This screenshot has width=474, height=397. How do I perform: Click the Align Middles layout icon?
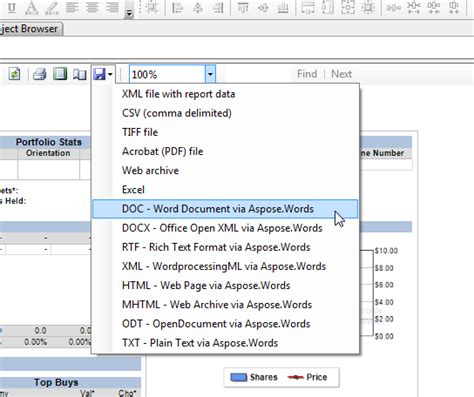point(263,8)
